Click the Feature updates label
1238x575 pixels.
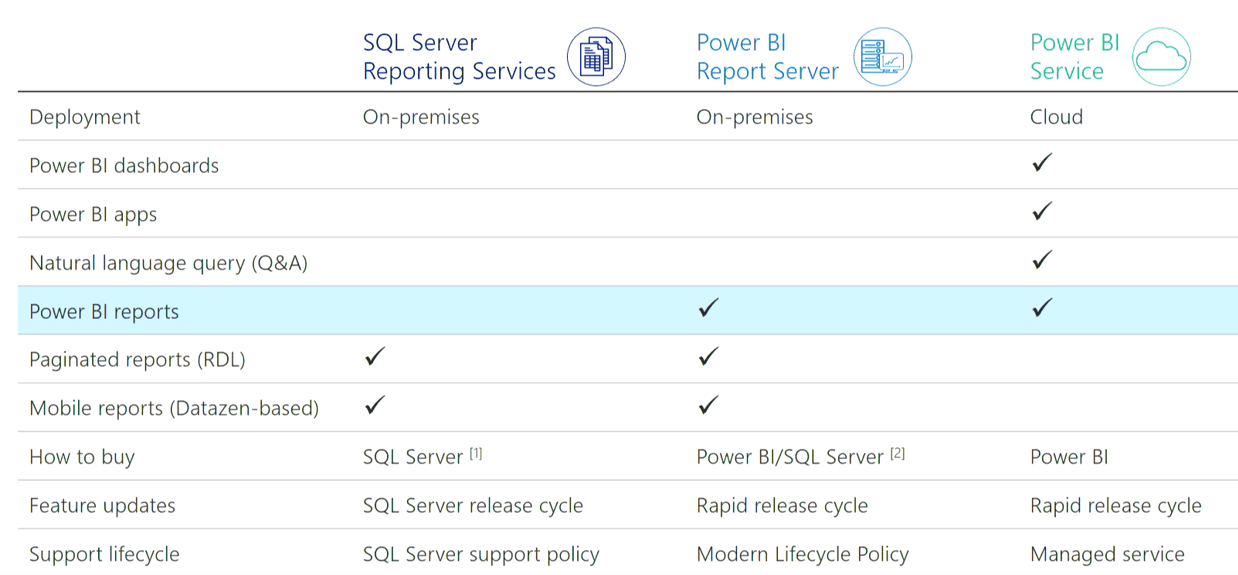(102, 505)
